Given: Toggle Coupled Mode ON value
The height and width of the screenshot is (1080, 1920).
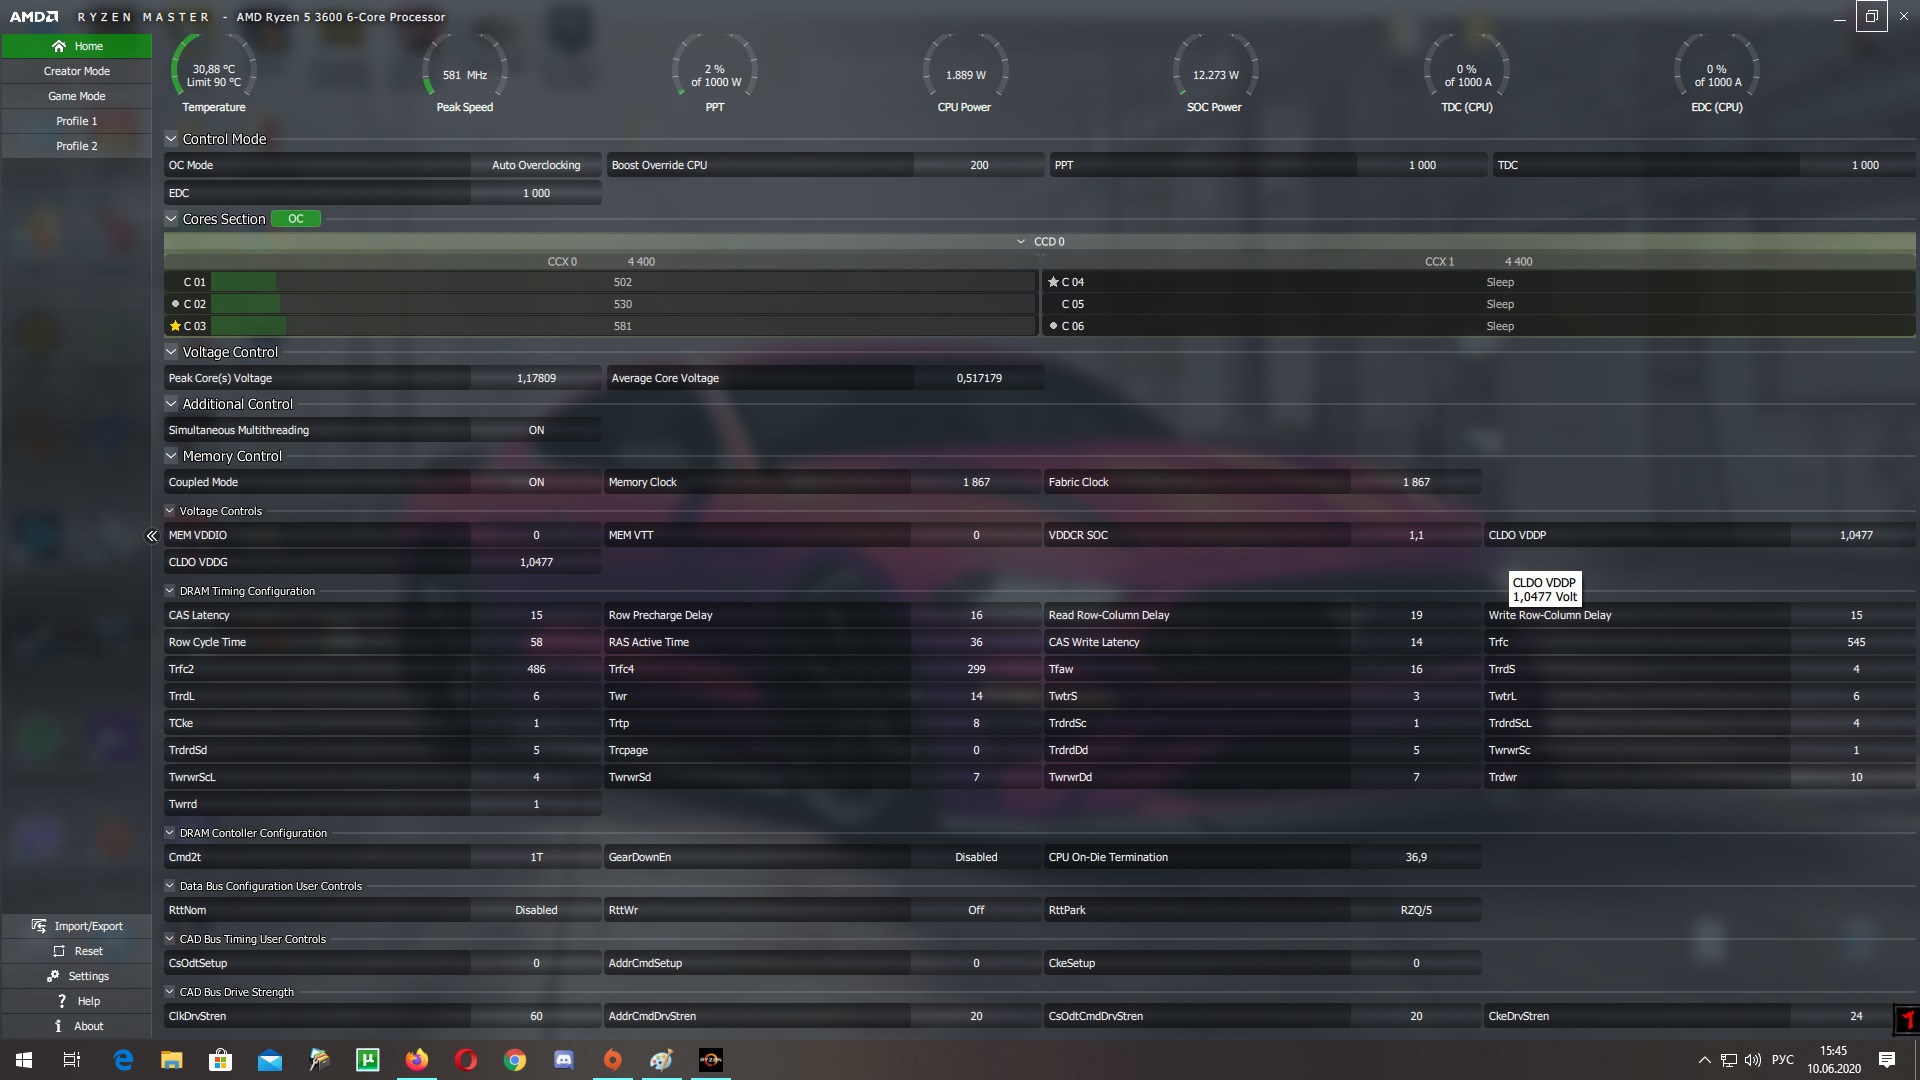Looking at the screenshot, I should 536,482.
